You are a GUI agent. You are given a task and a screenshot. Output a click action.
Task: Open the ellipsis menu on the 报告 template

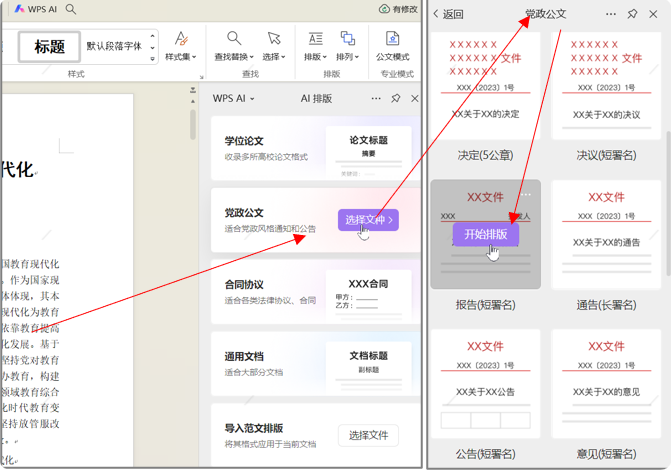pyautogui.click(x=526, y=195)
